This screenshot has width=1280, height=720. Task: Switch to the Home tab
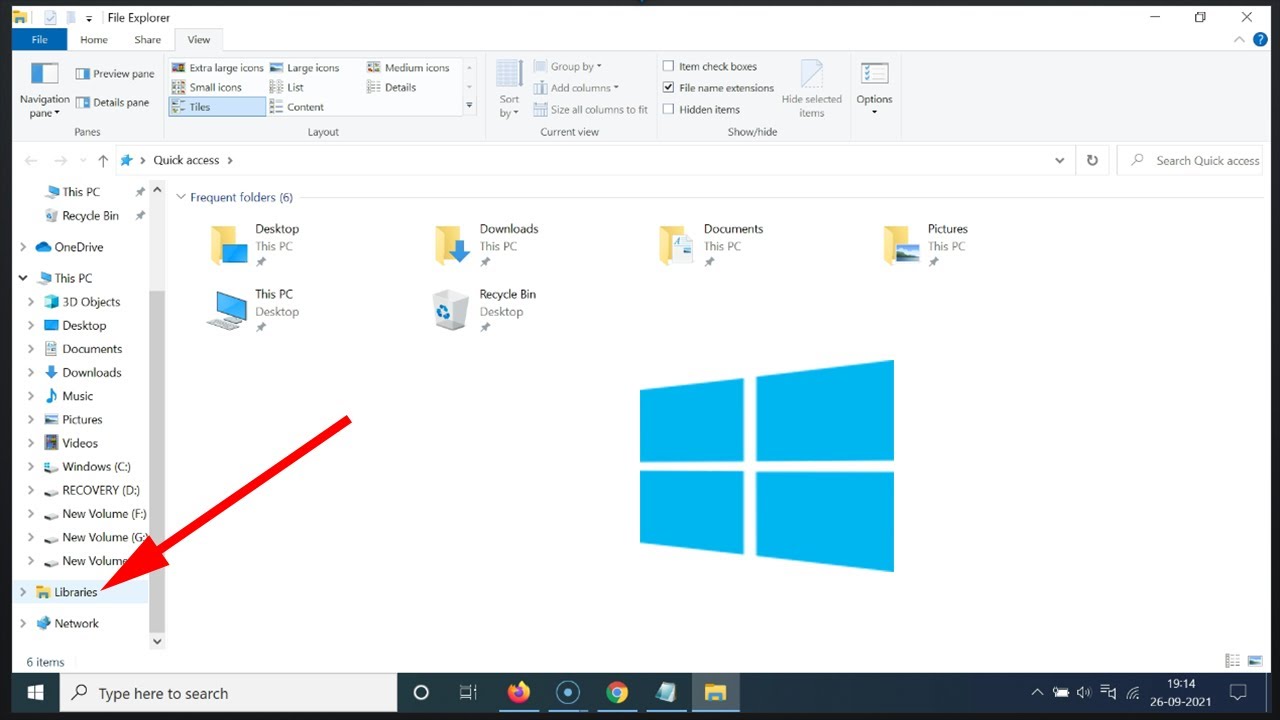pos(94,40)
